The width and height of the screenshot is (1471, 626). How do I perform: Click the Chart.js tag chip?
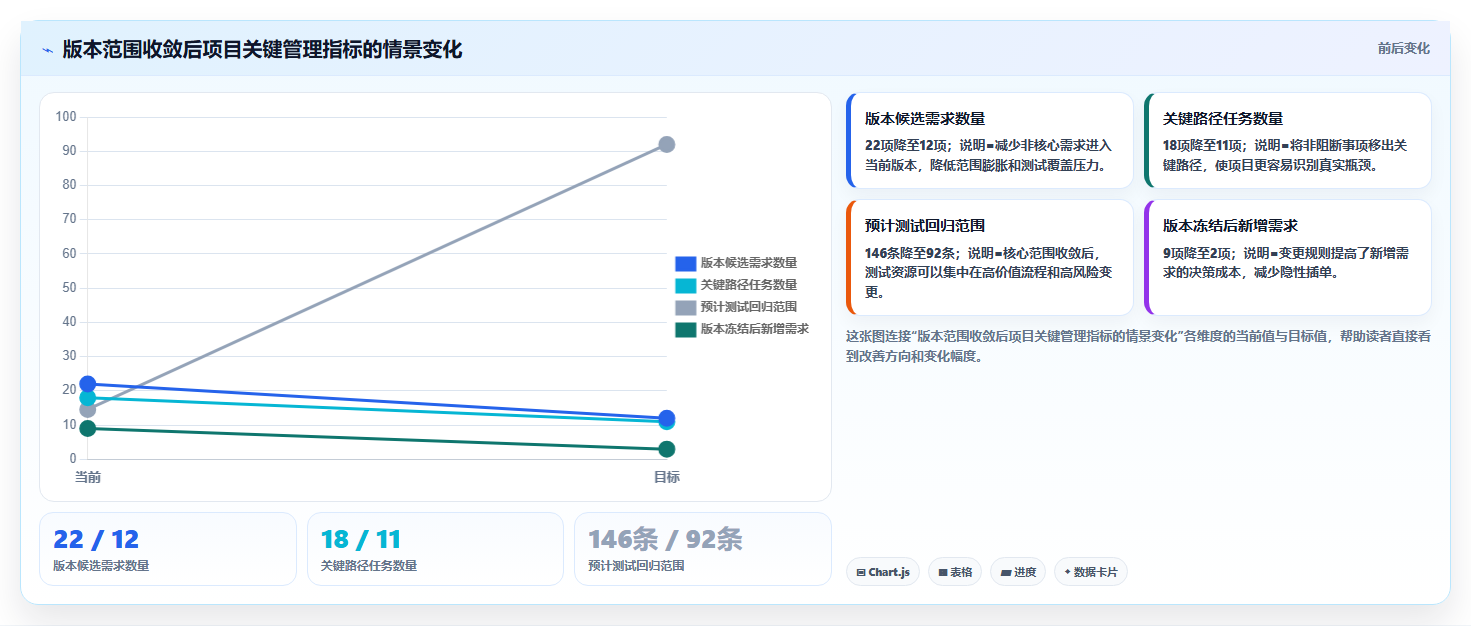882,572
